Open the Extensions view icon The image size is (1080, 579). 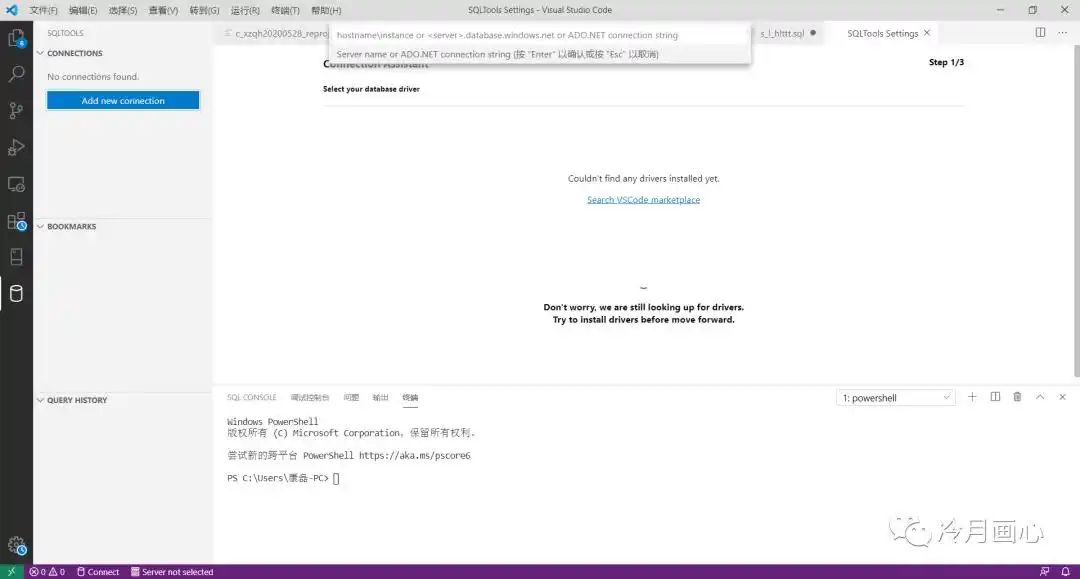(x=14, y=221)
